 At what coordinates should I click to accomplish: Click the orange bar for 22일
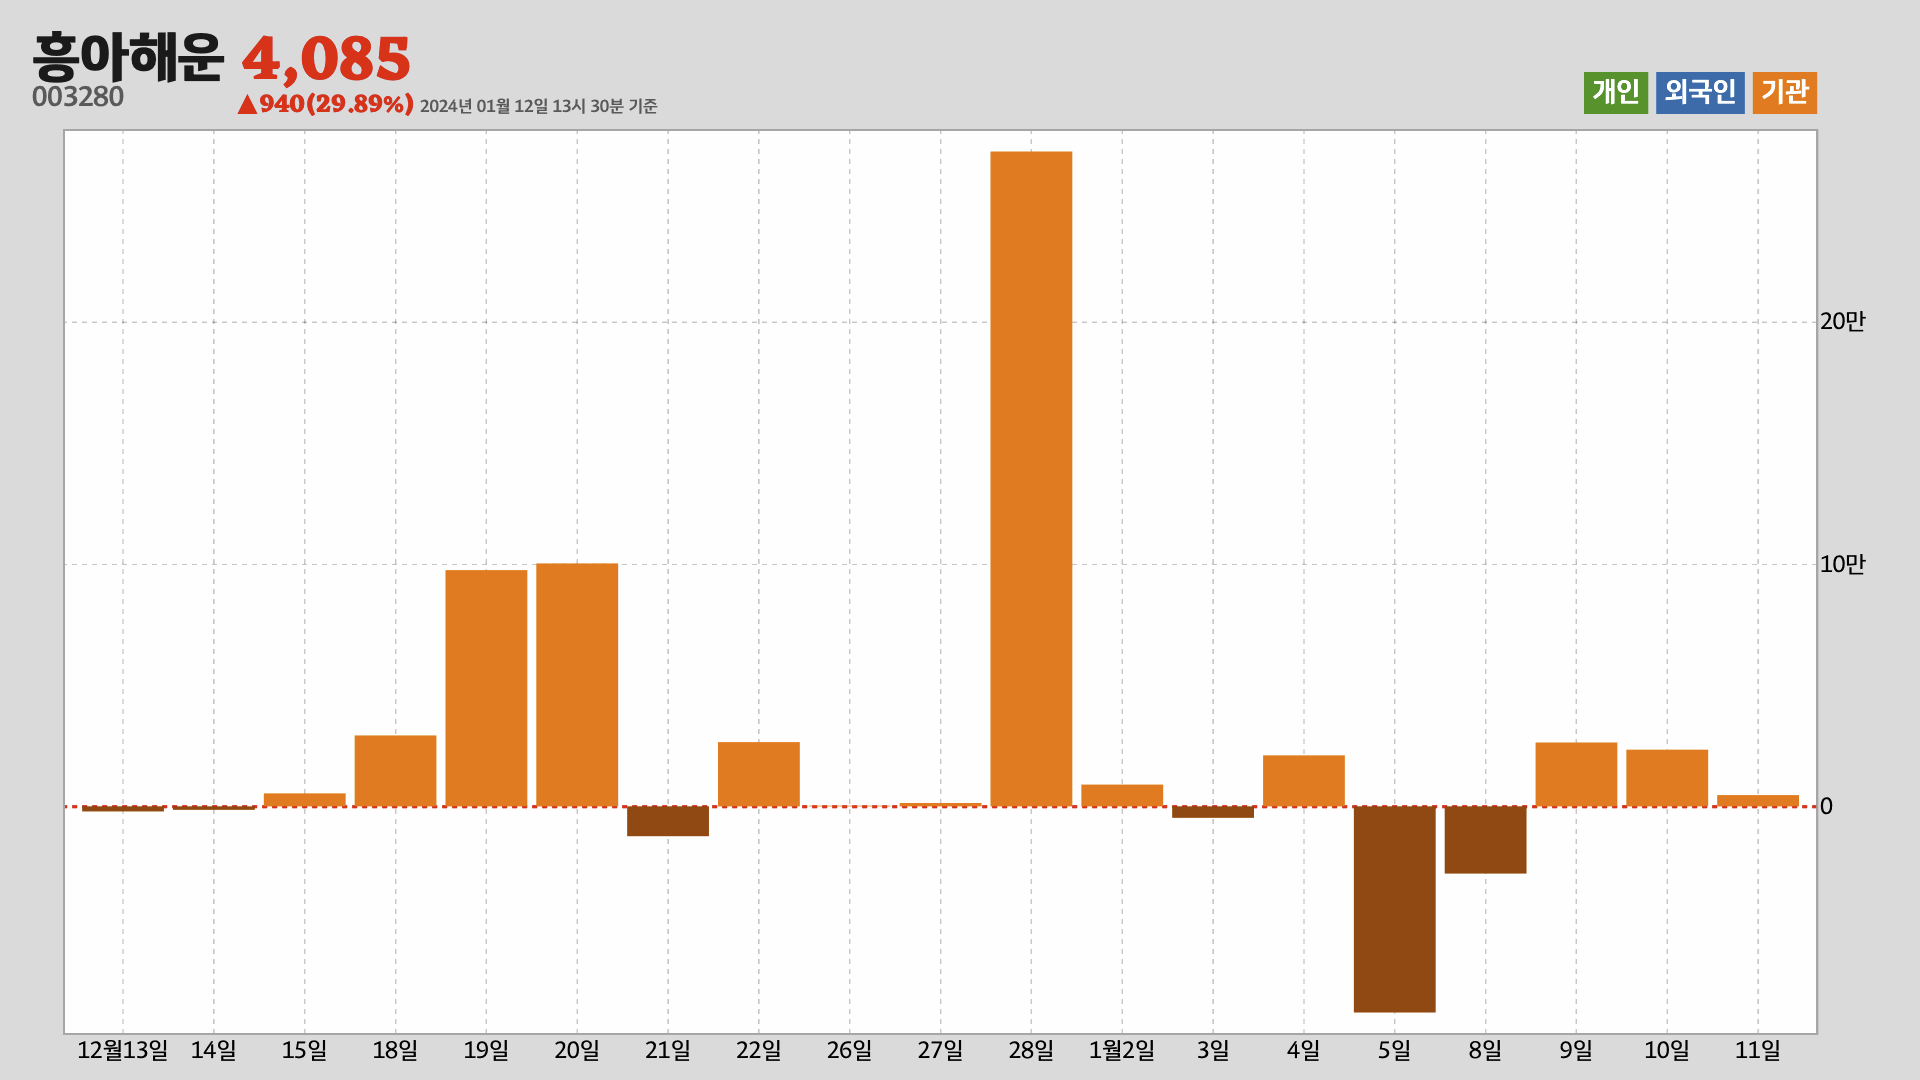[759, 774]
